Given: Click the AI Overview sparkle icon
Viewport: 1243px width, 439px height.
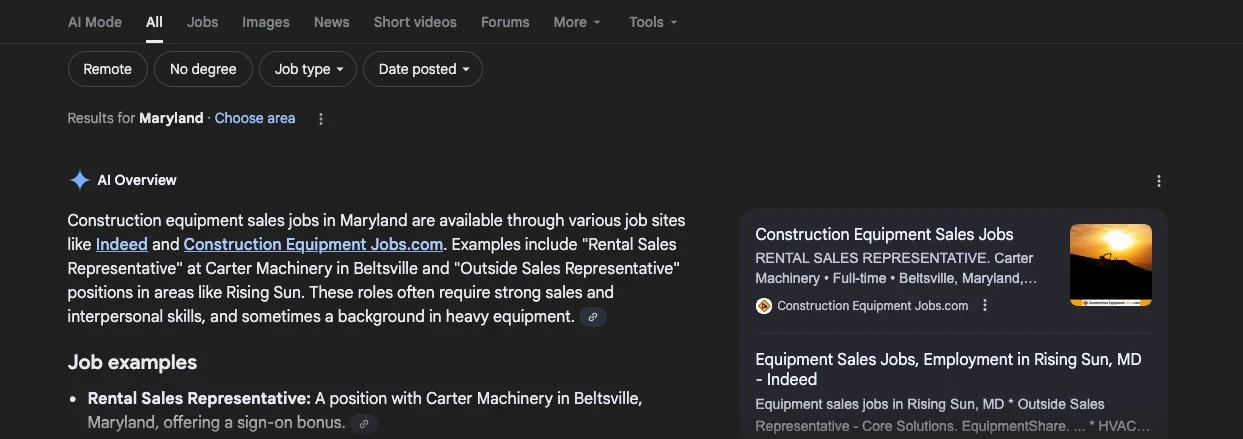Looking at the screenshot, I should point(79,180).
